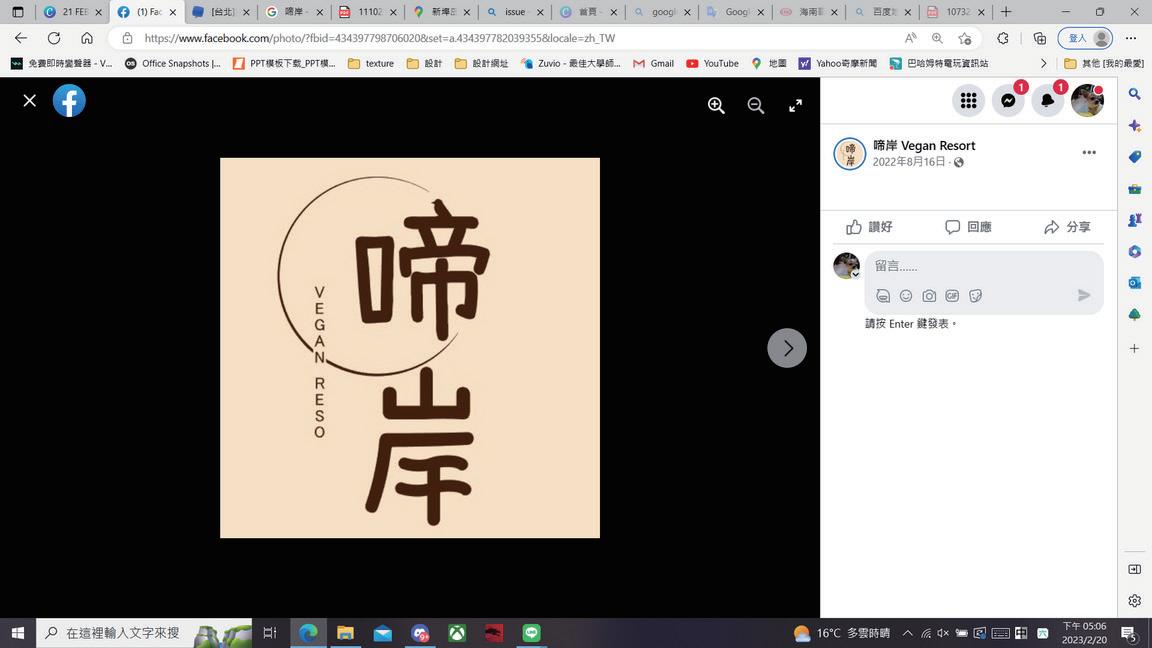This screenshot has width=1152, height=648.
Task: Open File Explorer from taskbar
Action: point(345,633)
